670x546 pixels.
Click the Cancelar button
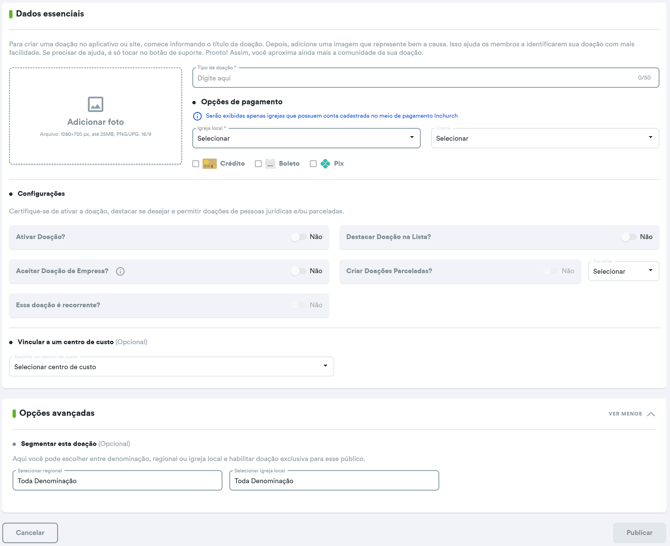coord(30,533)
